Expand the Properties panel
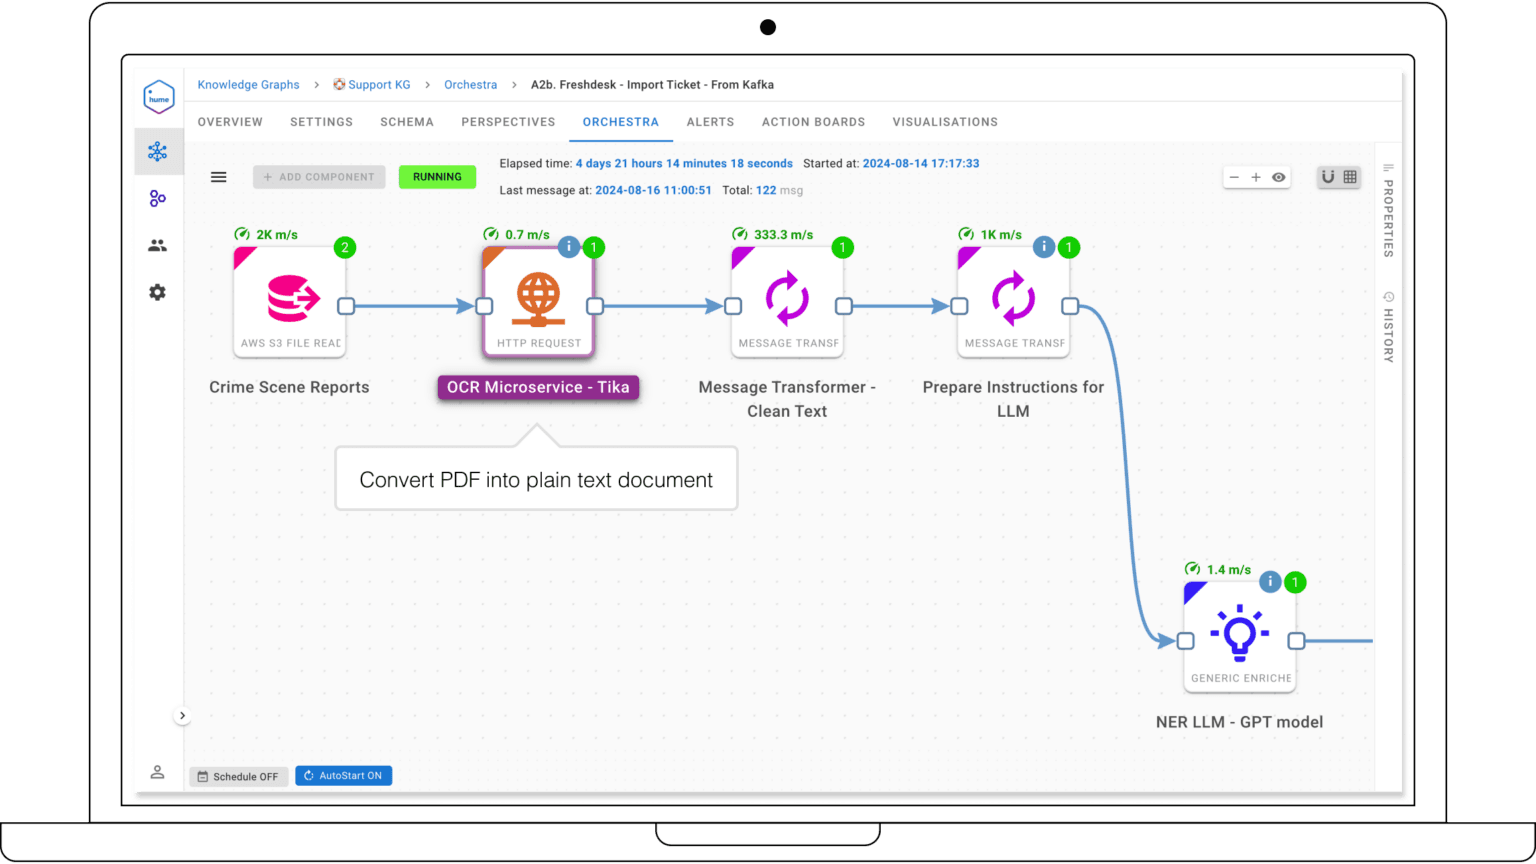The image size is (1536, 864). (x=1387, y=215)
